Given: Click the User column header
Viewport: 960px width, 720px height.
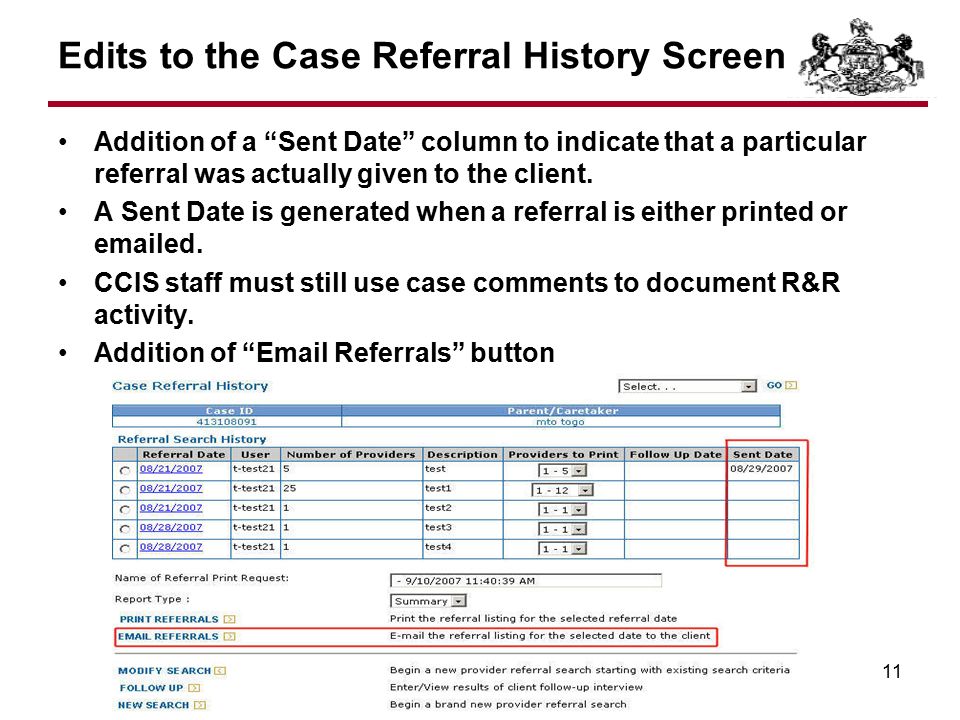Looking at the screenshot, I should point(255,454).
